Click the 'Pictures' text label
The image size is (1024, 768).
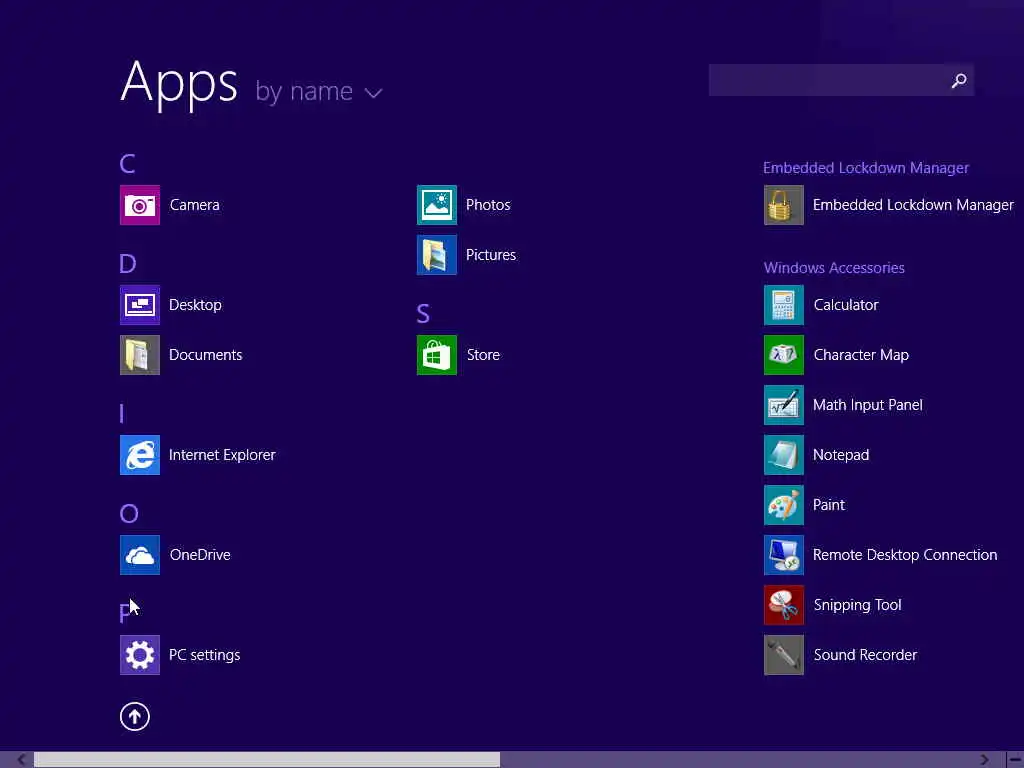tap(491, 255)
